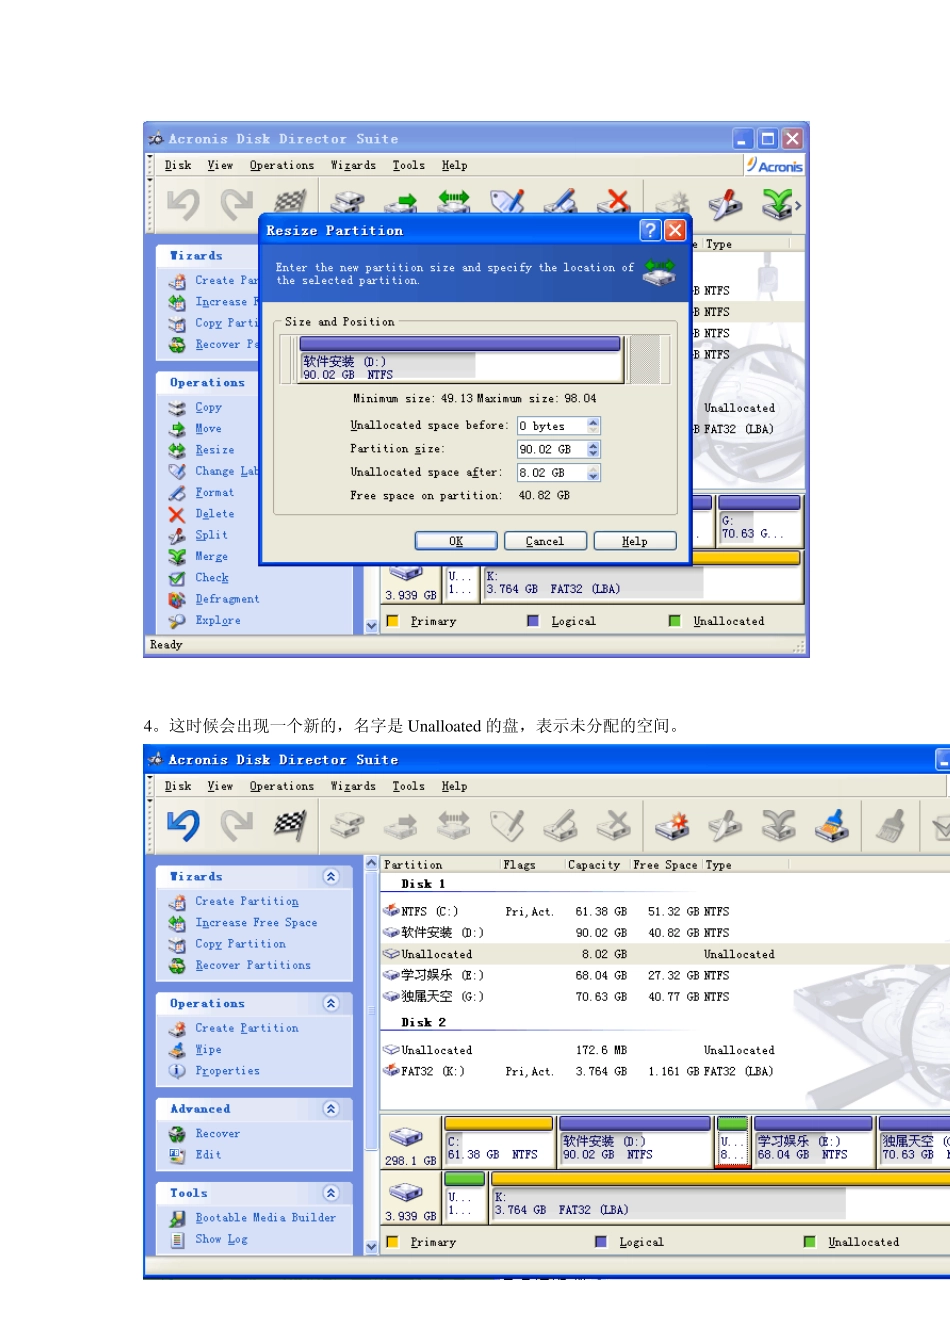
Task: Click the Disk 1 drive icon in the lower window disk map
Action: 405,1137
